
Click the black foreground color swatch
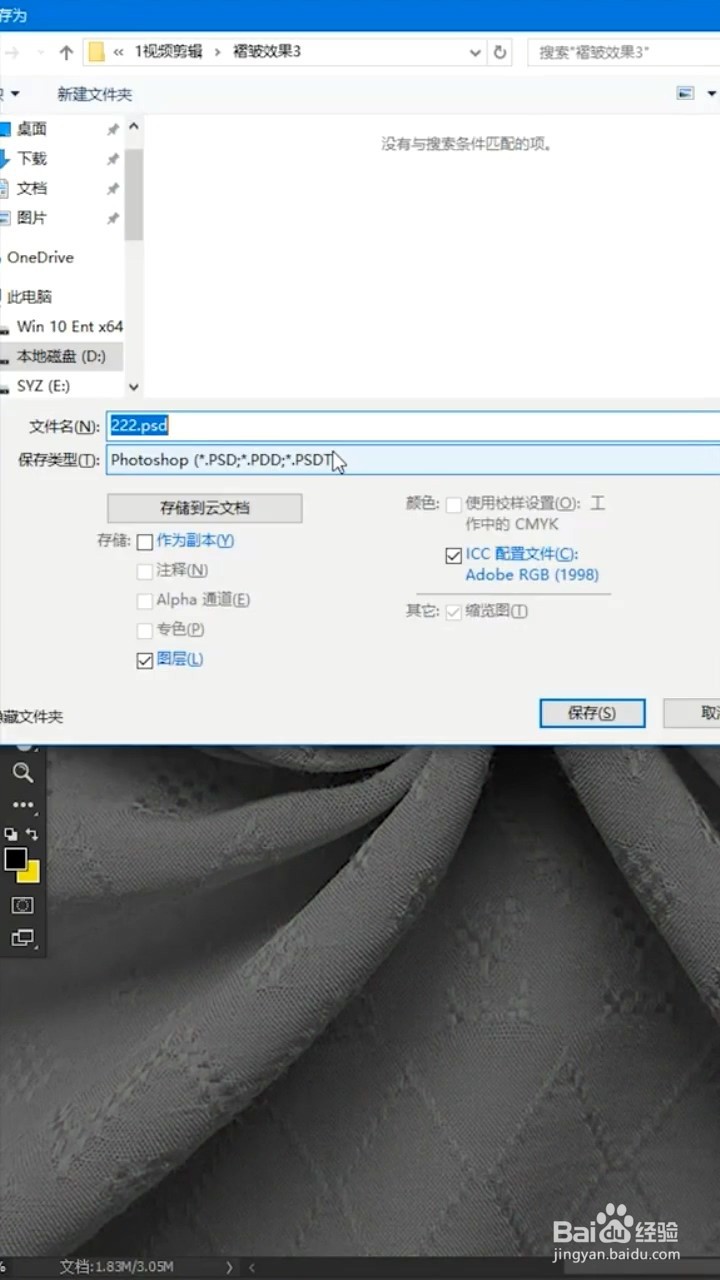14,859
